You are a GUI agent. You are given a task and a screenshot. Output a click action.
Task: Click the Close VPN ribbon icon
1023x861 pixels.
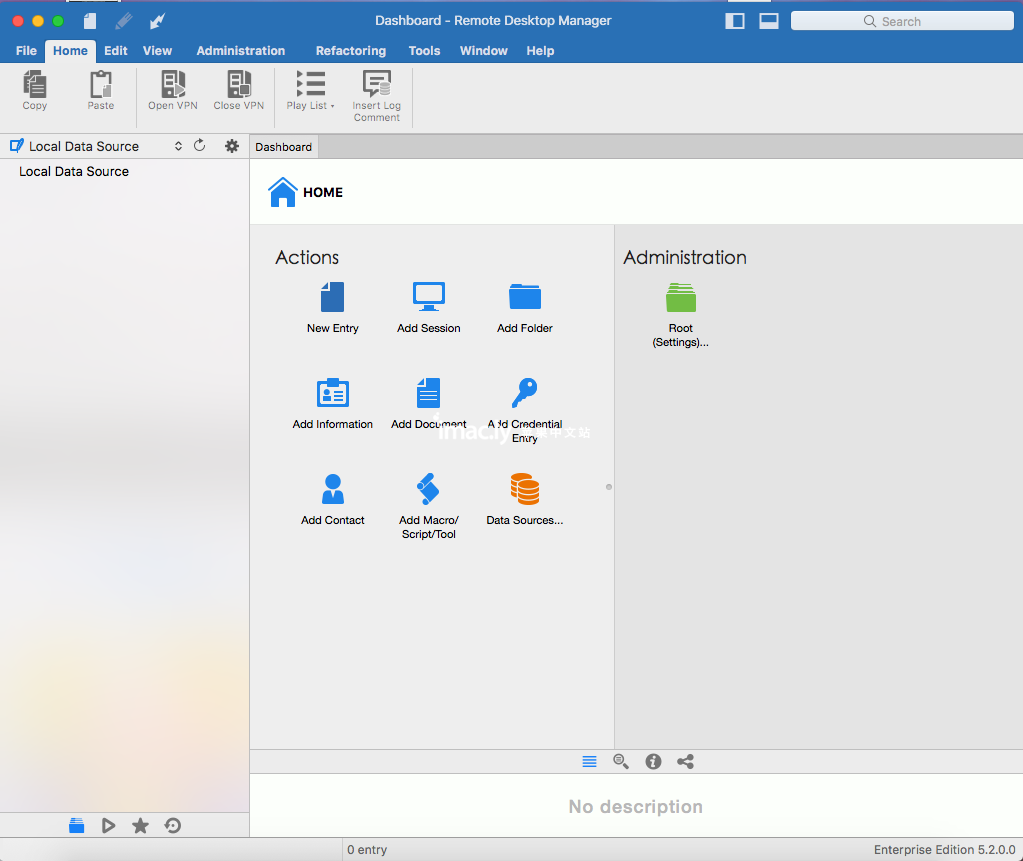(239, 85)
